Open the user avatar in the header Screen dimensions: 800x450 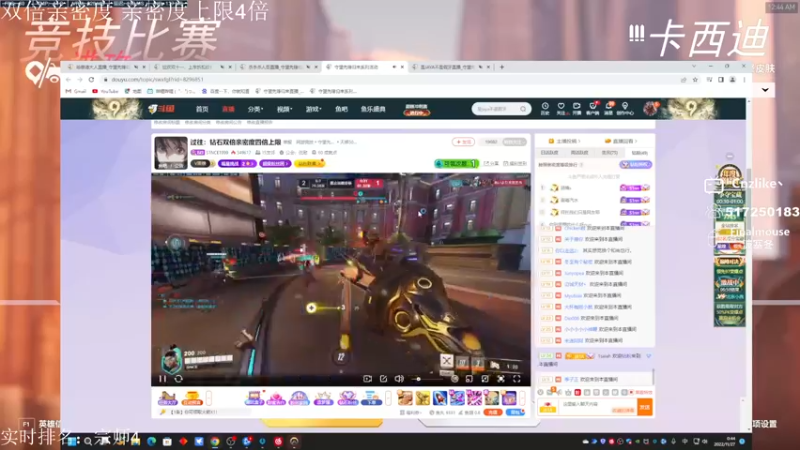(x=651, y=108)
